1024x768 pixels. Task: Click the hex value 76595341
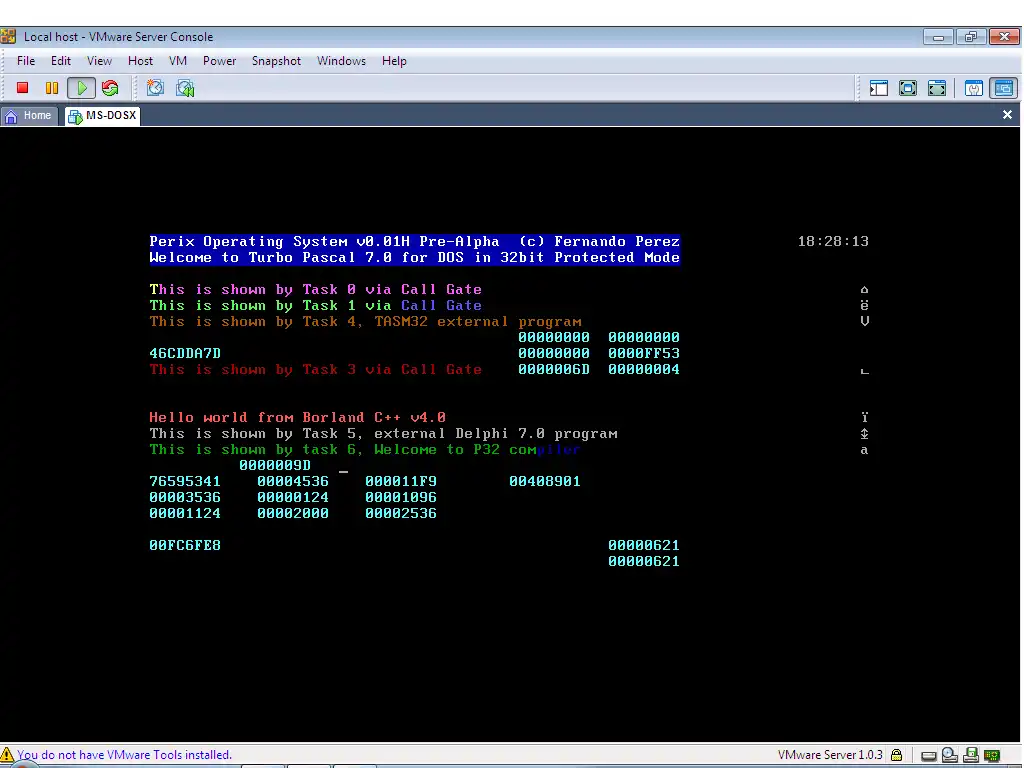(x=185, y=481)
